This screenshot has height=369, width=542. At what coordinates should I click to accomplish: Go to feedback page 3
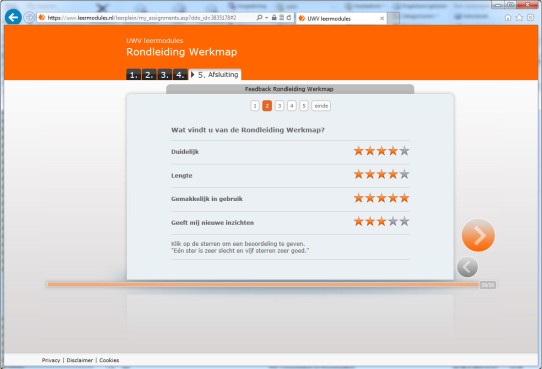point(279,106)
